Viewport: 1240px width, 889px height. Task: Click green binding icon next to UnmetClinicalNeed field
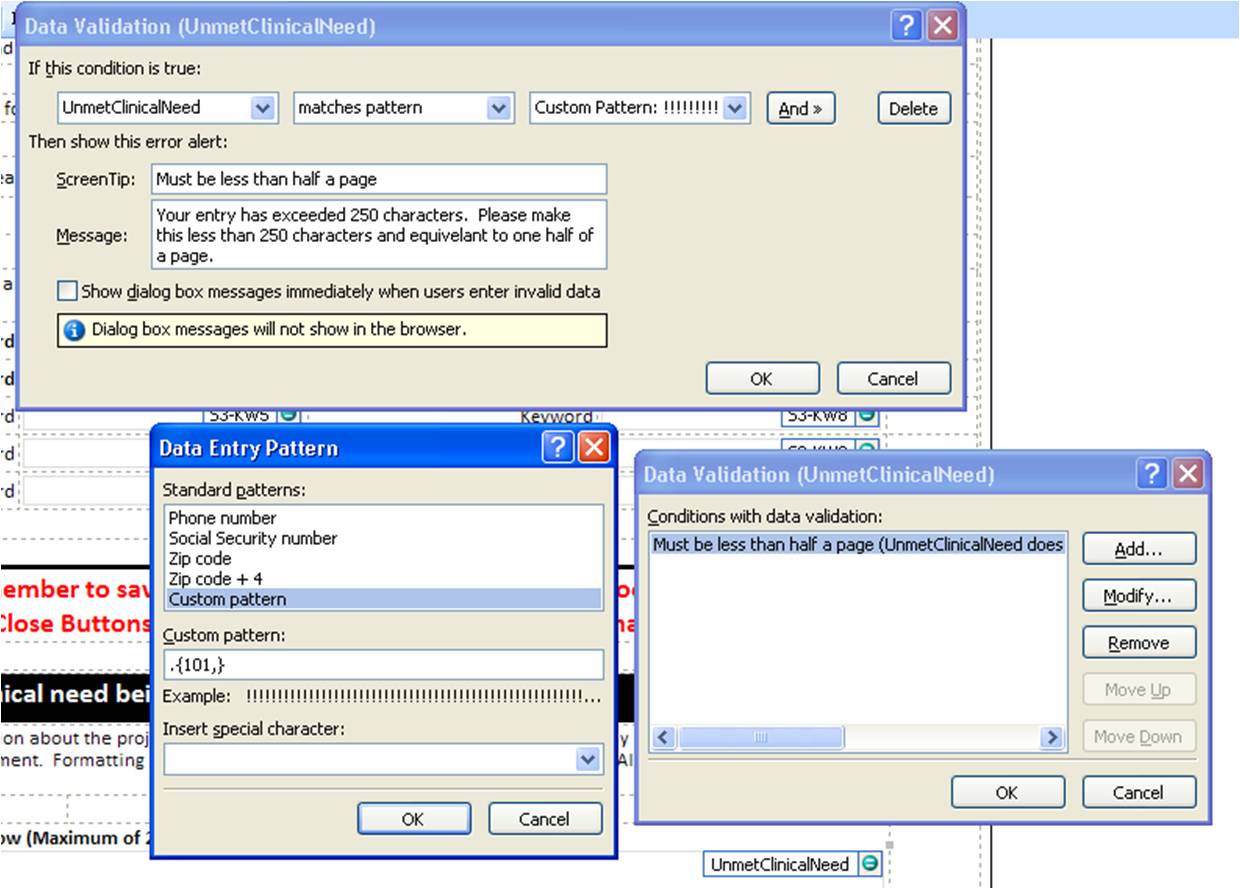[871, 864]
